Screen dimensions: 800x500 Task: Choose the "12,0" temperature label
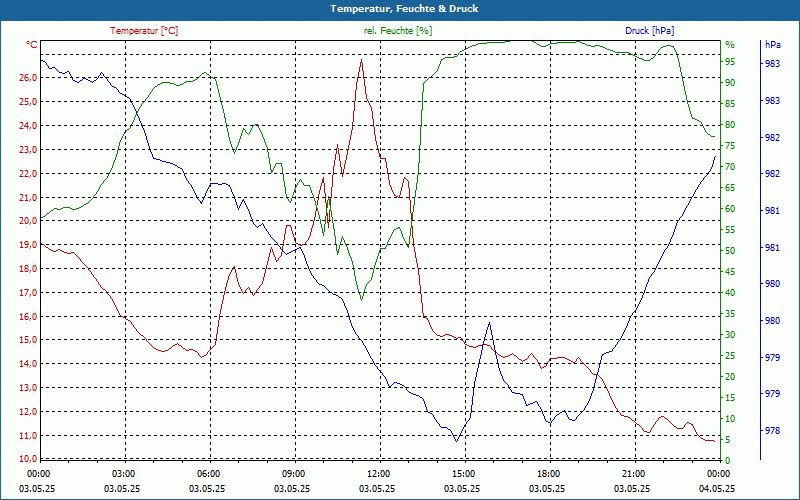click(28, 412)
